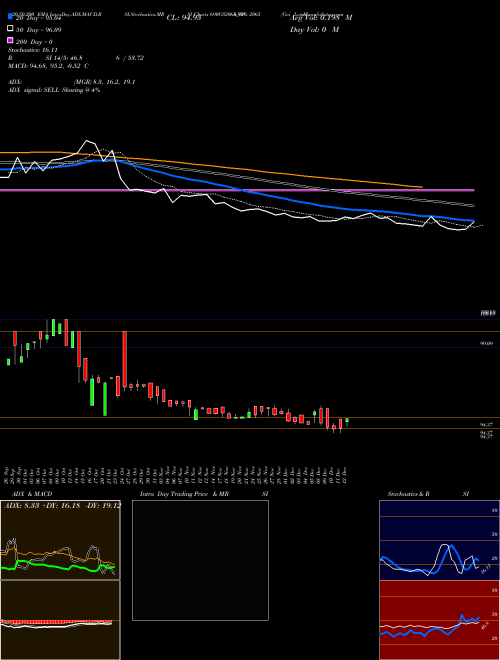Open the MACD histogram panel with red bars
Screen dimensions: 500x660
click(60, 620)
